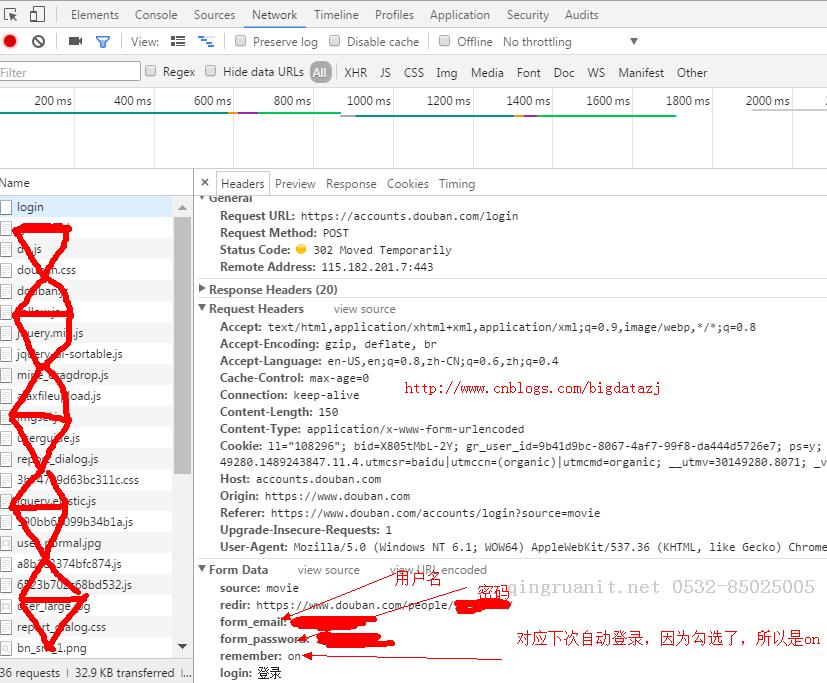
Task: Enable Disable cache checkbox
Action: point(334,41)
